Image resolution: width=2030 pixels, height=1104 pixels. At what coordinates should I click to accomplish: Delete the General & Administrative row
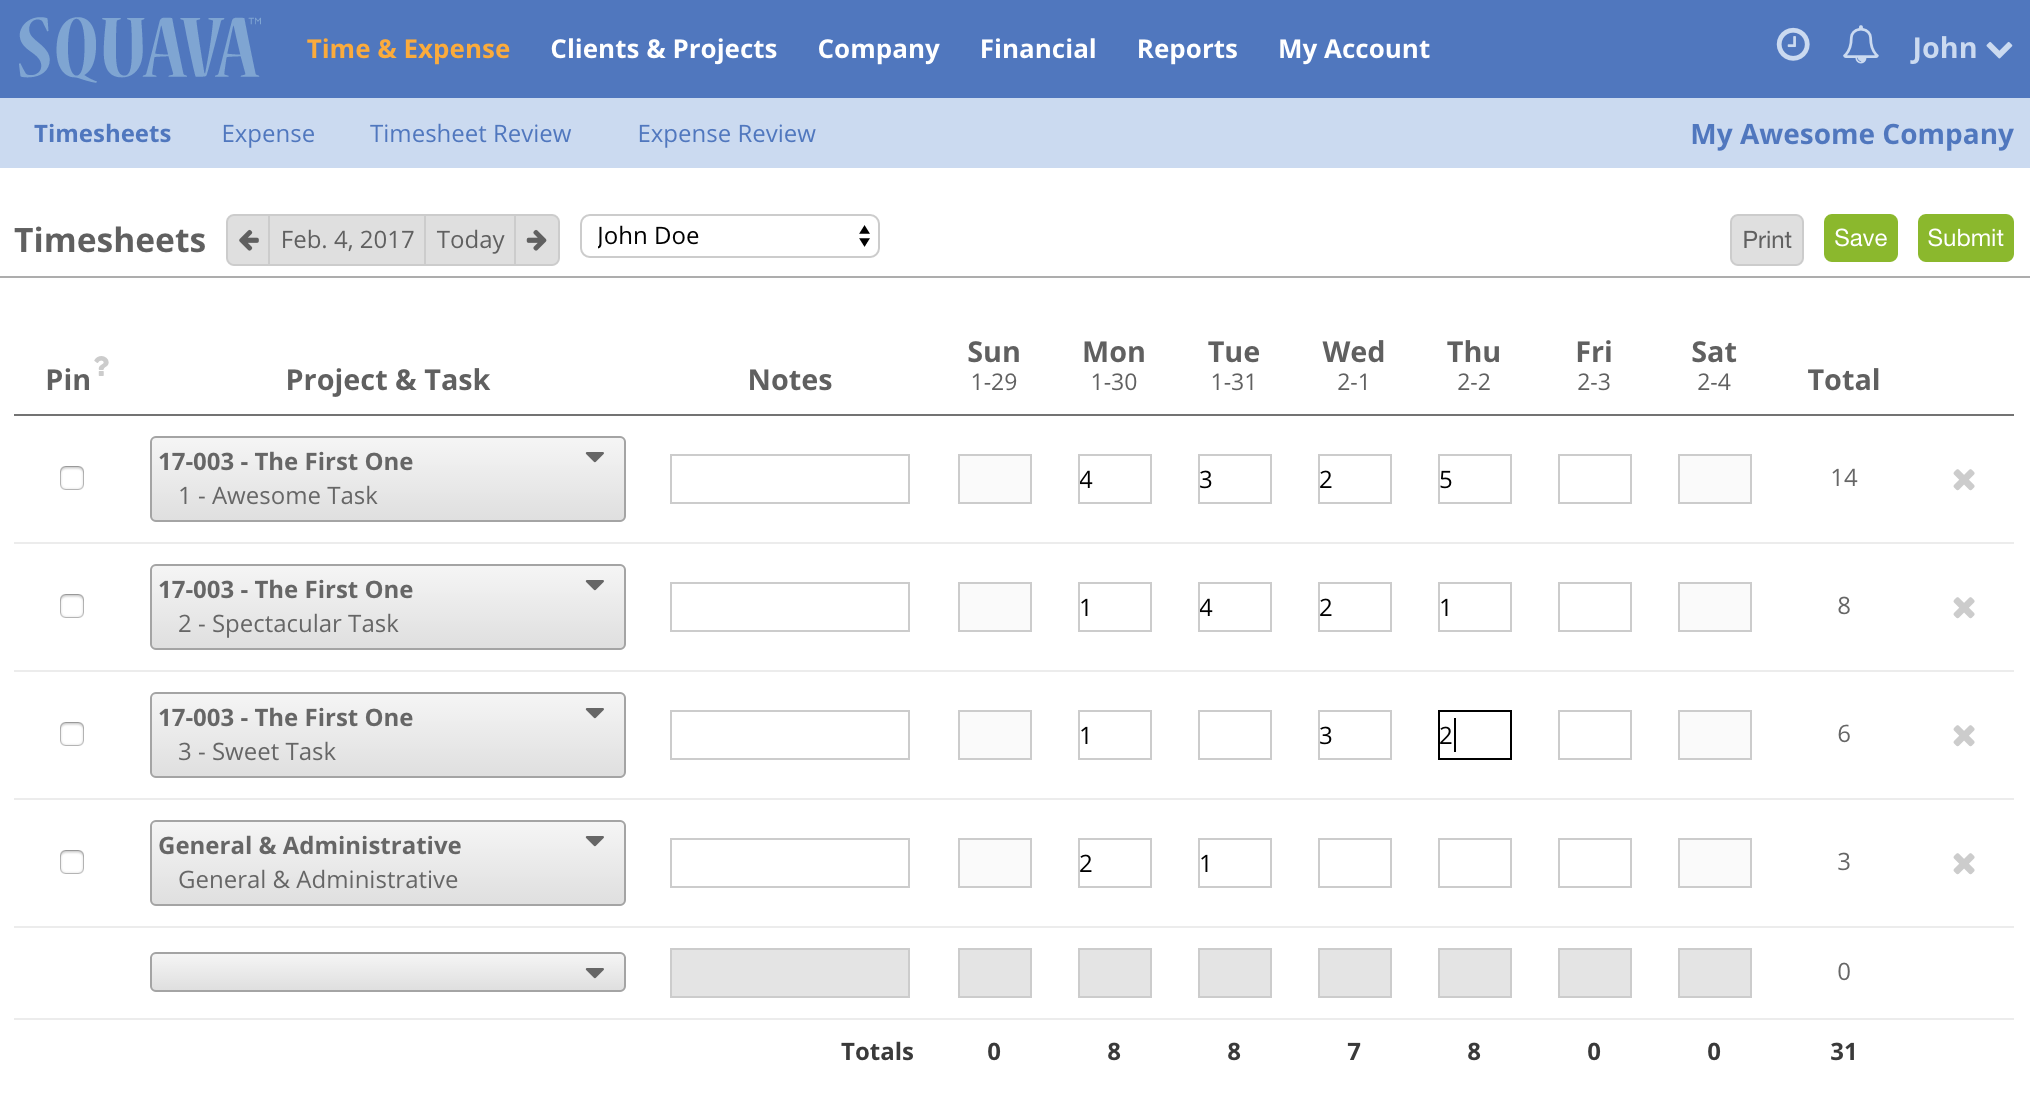[x=1964, y=862]
